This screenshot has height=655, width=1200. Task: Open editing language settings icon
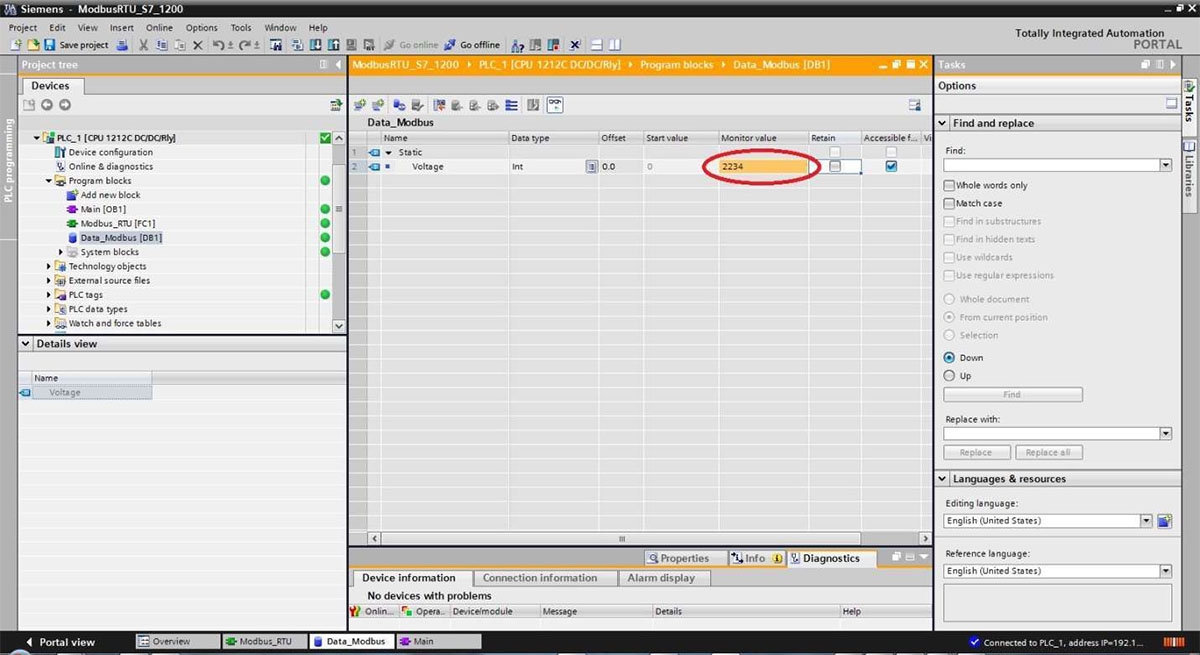click(x=1164, y=521)
